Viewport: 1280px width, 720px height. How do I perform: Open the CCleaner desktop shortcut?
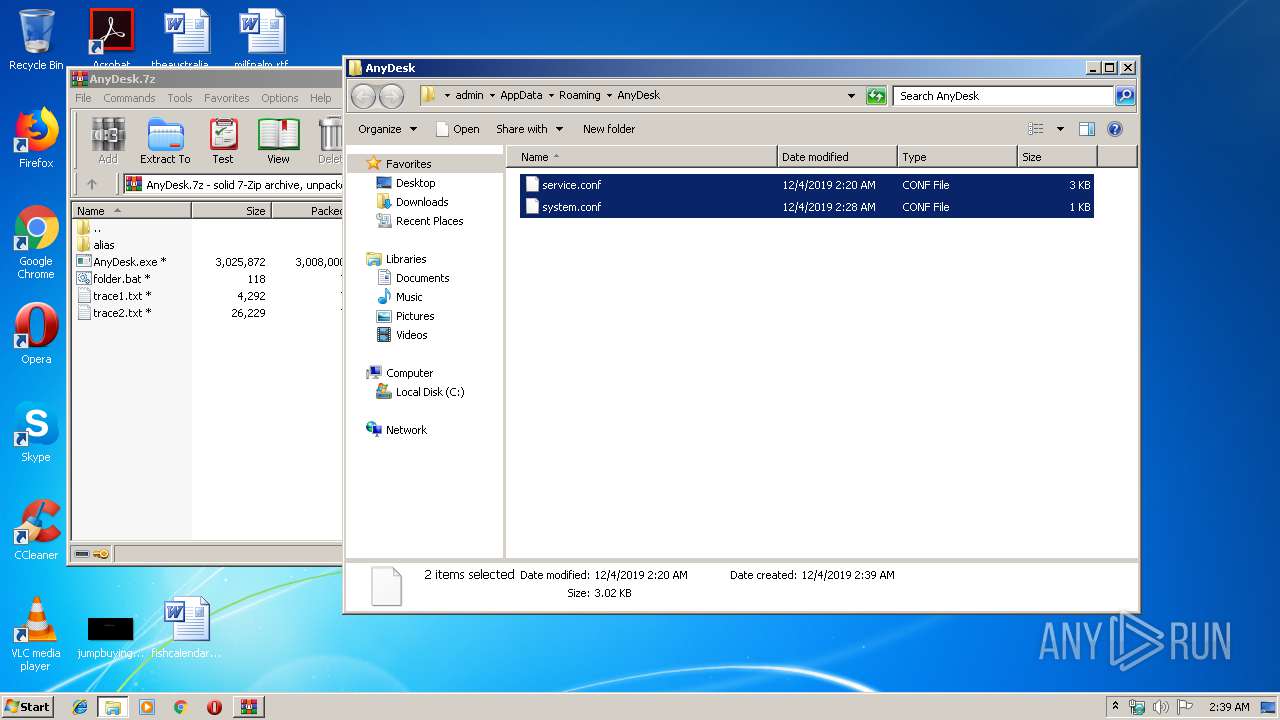pyautogui.click(x=36, y=530)
